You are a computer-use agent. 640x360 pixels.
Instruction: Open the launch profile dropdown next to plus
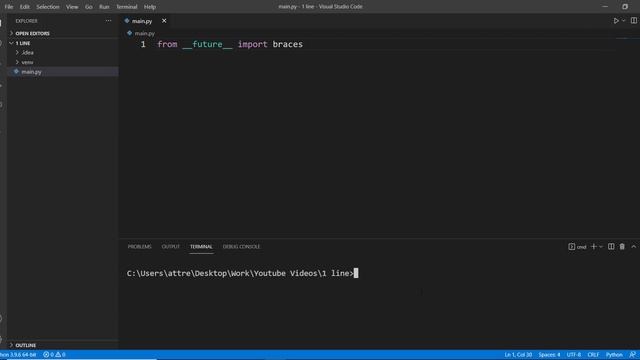601,247
